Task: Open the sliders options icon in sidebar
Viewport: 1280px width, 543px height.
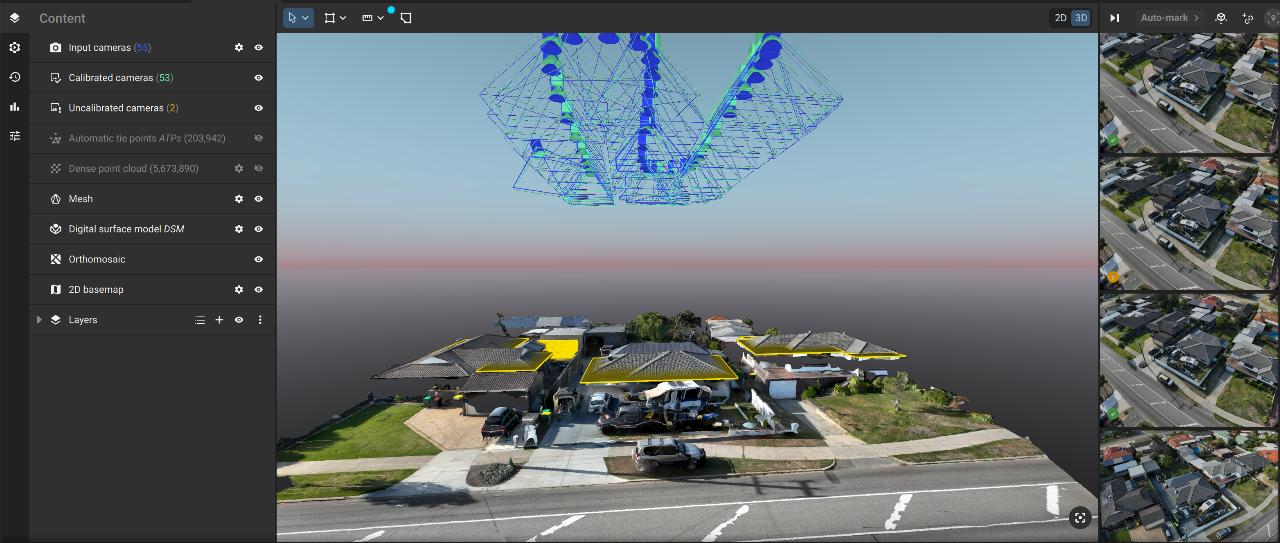Action: click(14, 136)
